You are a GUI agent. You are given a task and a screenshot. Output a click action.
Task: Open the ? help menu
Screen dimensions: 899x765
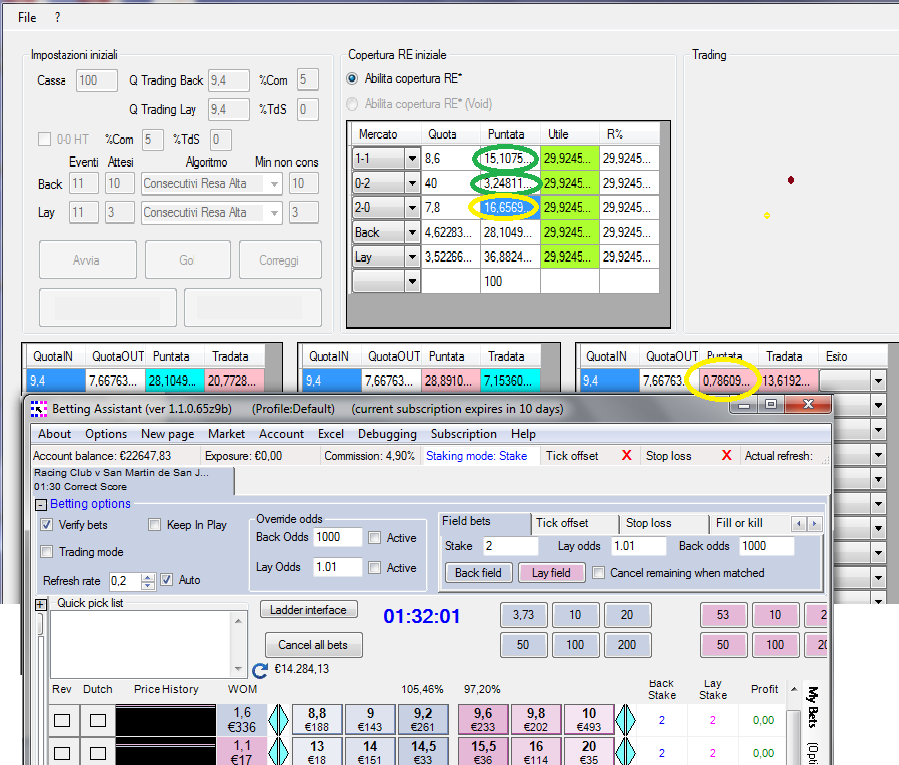57,17
